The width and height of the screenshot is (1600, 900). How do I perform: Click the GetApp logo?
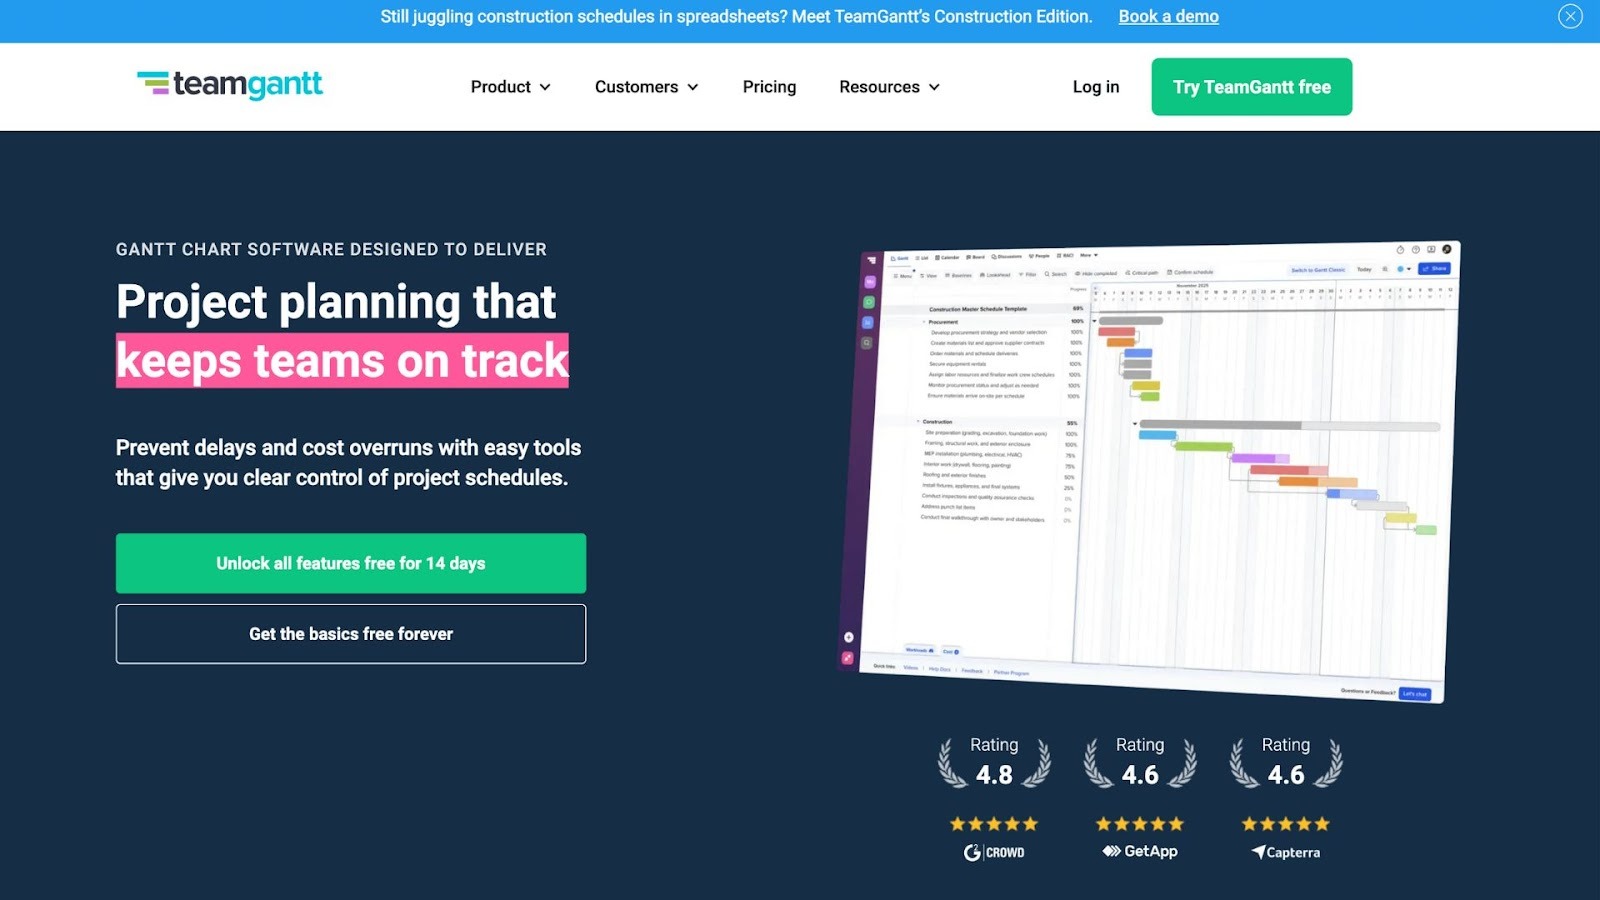(1140, 851)
